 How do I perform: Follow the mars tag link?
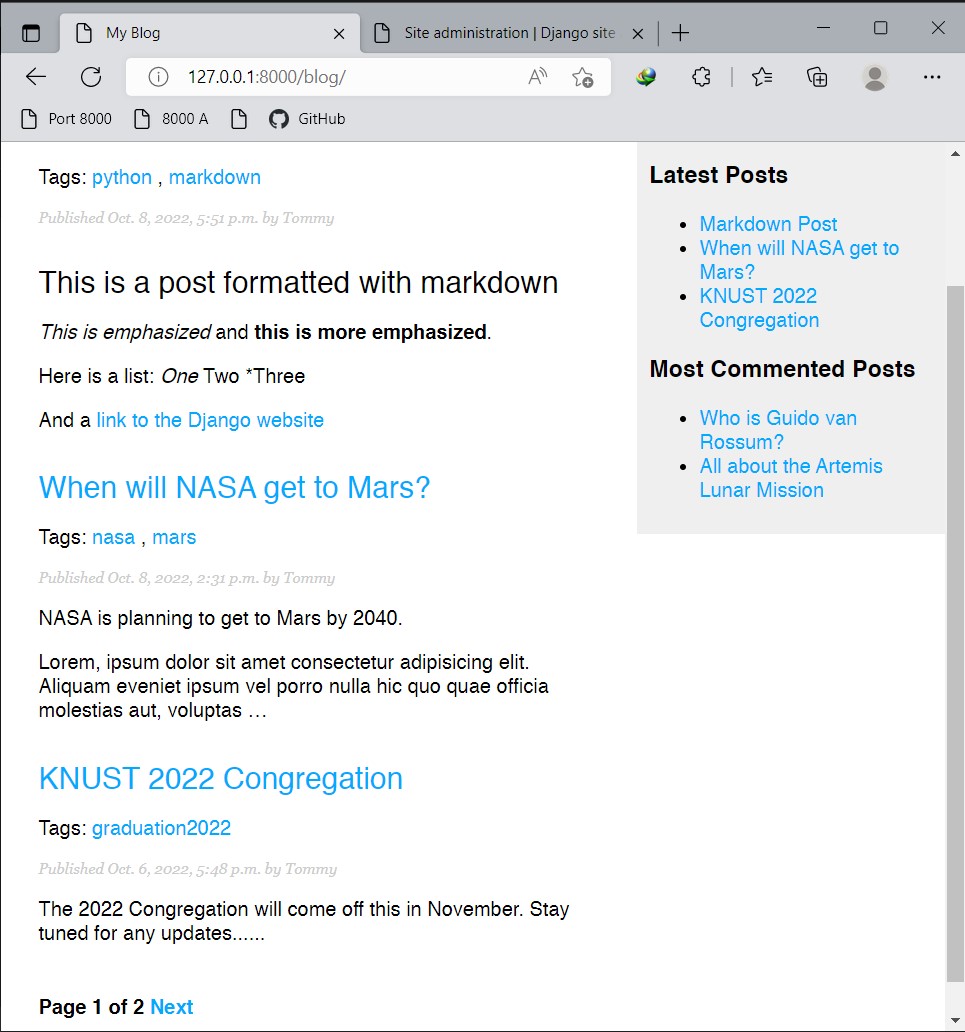[174, 537]
